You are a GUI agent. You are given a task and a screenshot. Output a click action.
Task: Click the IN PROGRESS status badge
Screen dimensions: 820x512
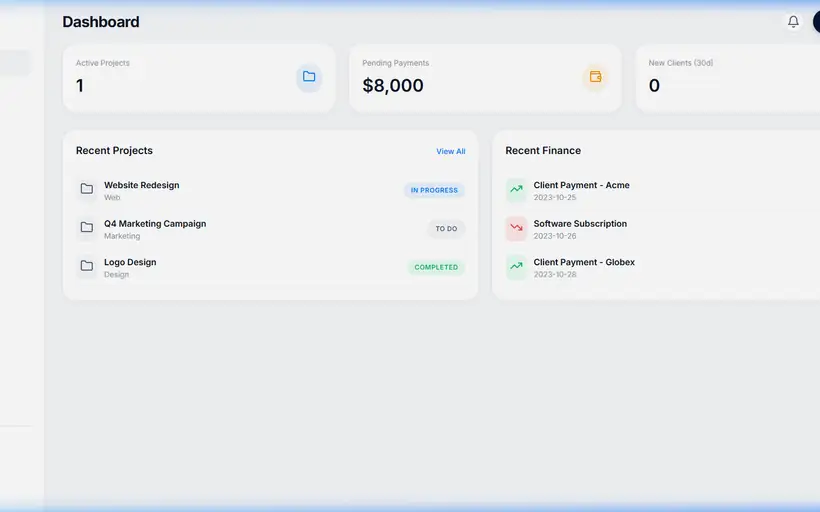434,190
